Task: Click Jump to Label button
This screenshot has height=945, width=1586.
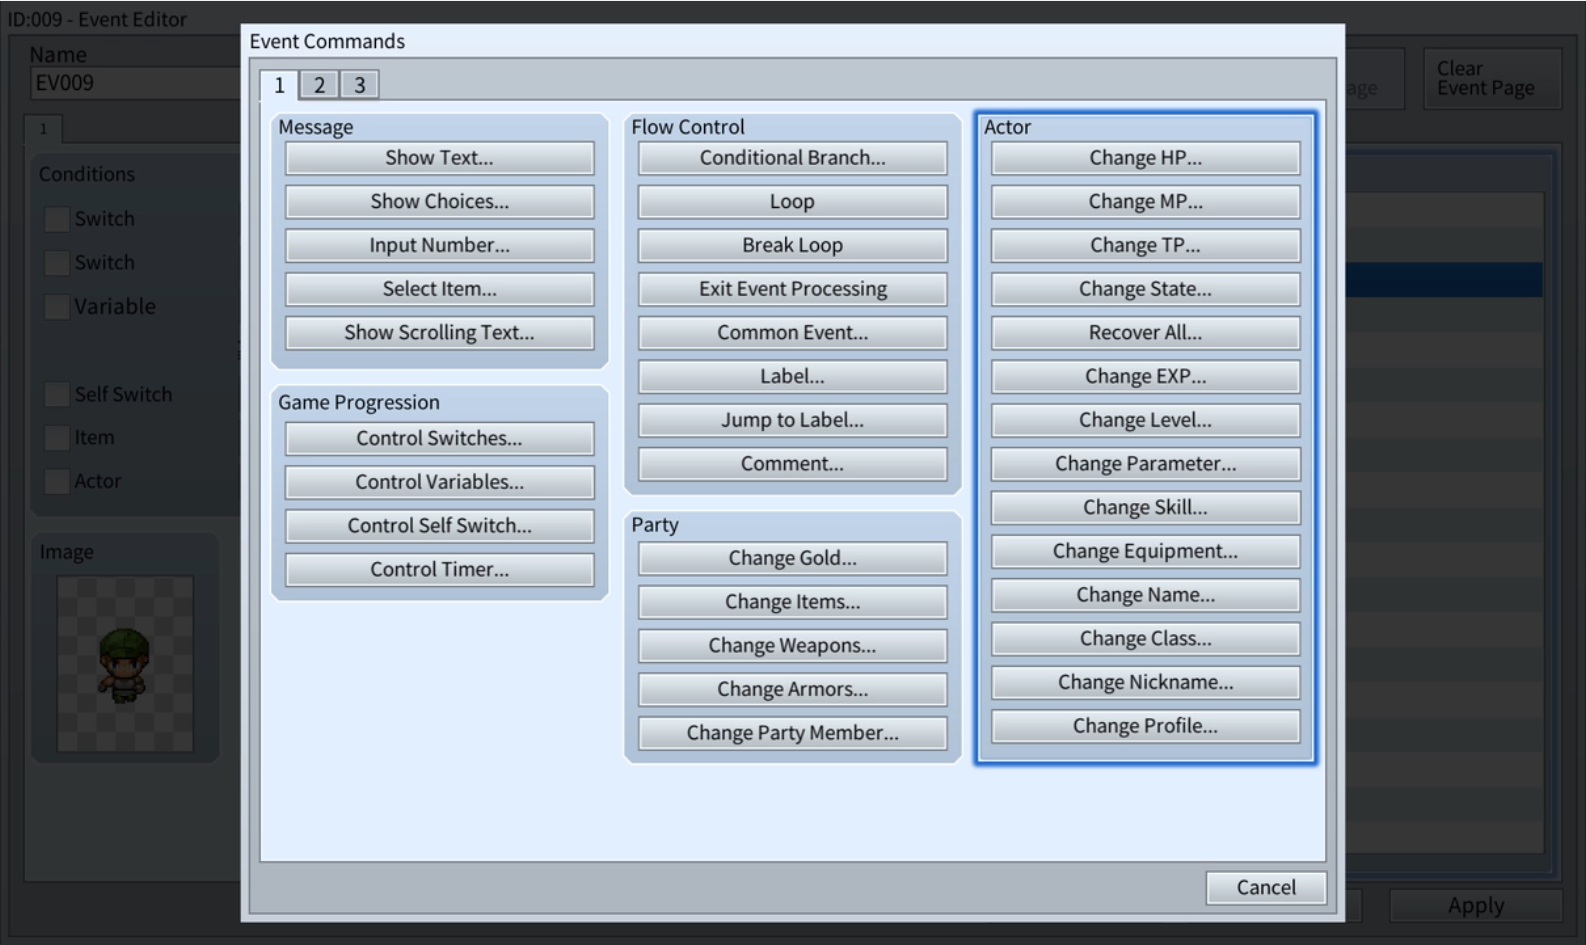Action: click(x=792, y=421)
